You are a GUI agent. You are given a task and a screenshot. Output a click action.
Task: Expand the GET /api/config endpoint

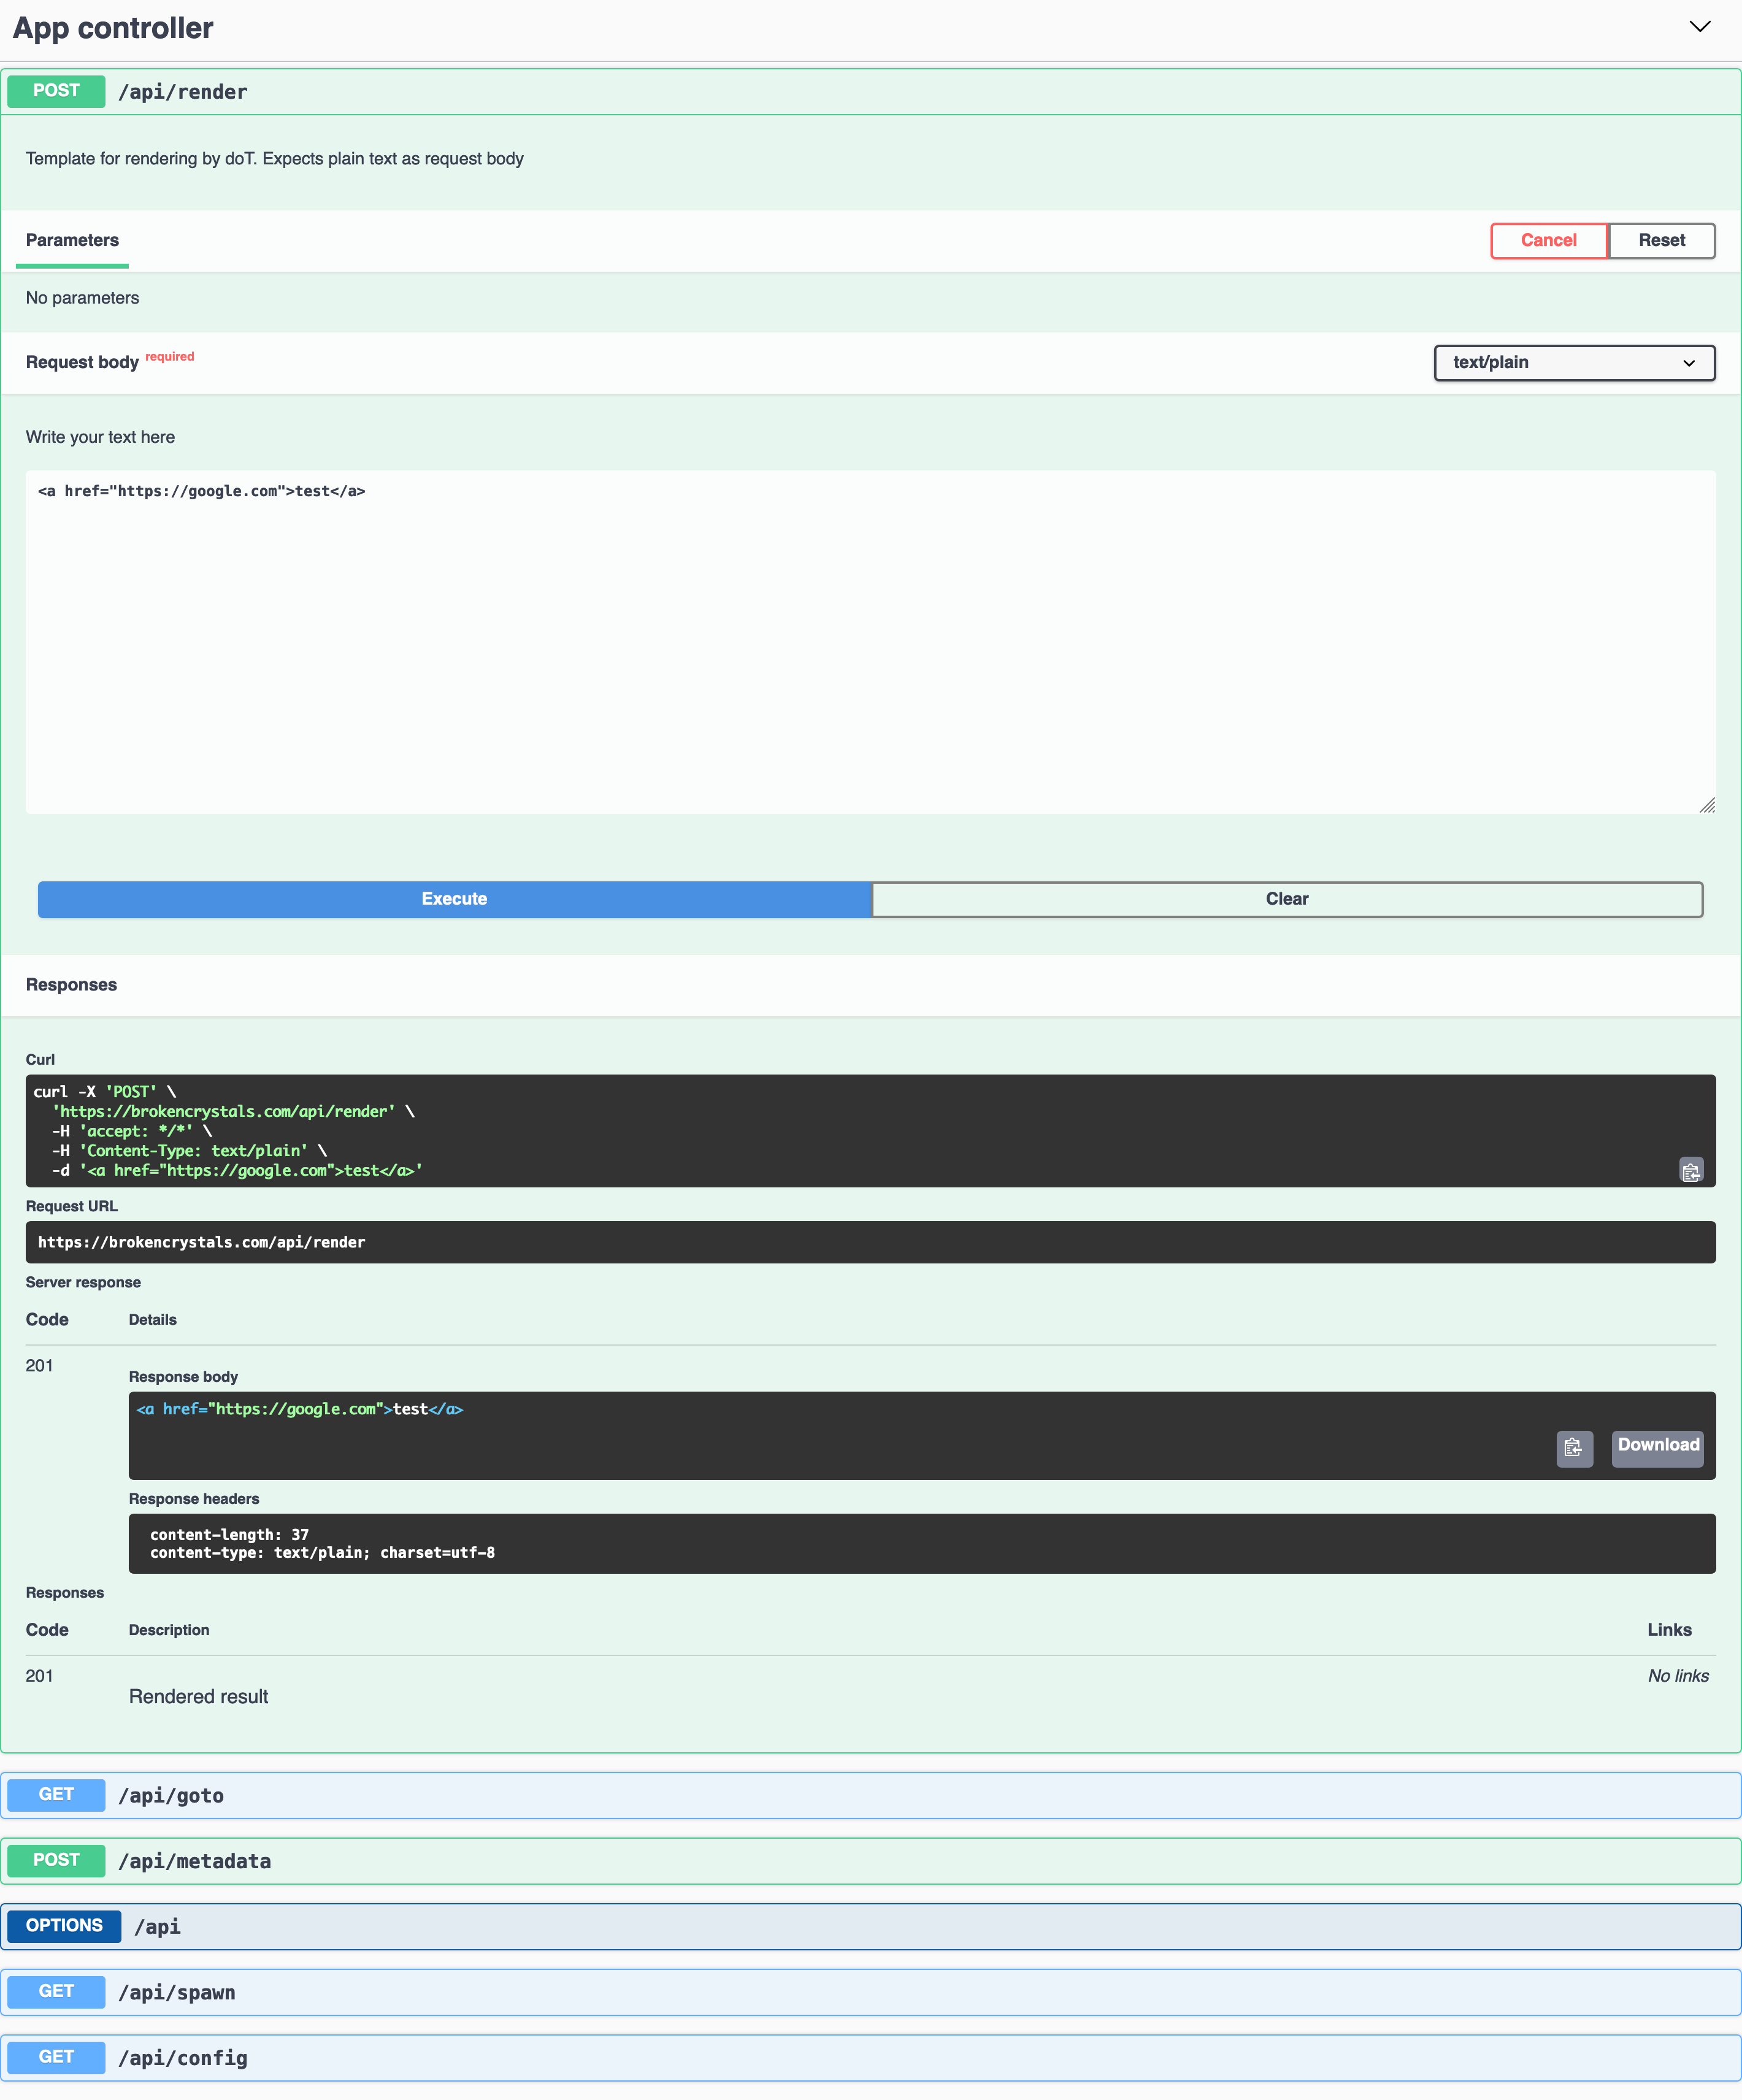pos(870,2057)
